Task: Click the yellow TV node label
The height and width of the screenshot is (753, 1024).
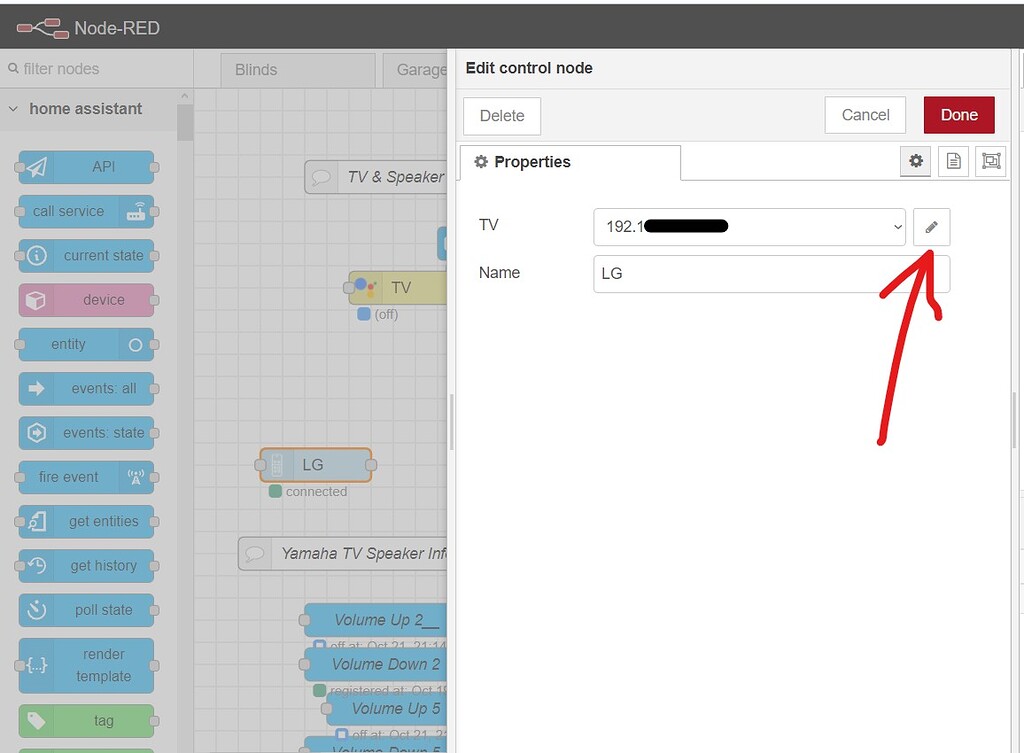Action: (401, 287)
